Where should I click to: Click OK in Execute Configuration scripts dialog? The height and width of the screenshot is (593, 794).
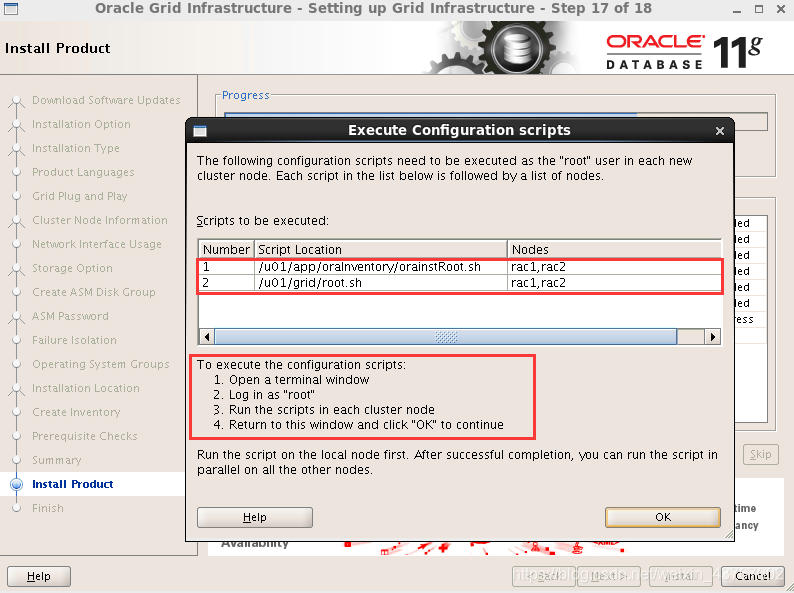[662, 517]
